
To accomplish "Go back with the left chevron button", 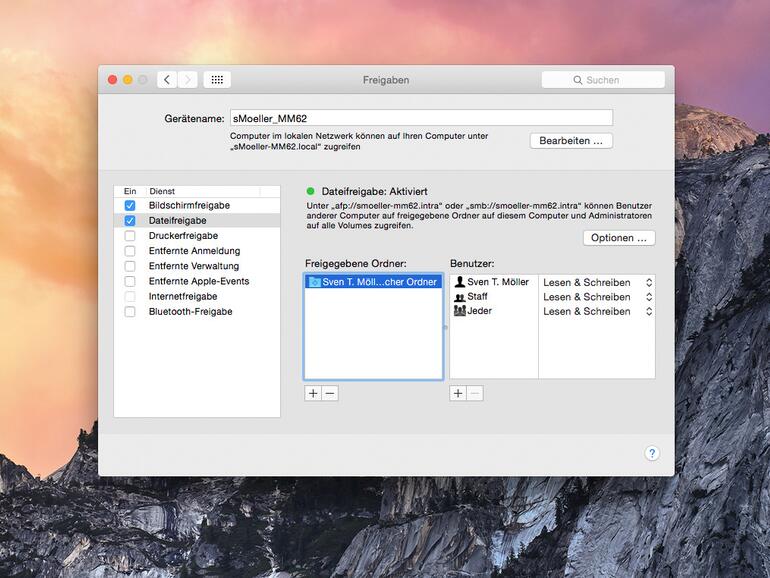I will point(167,80).
